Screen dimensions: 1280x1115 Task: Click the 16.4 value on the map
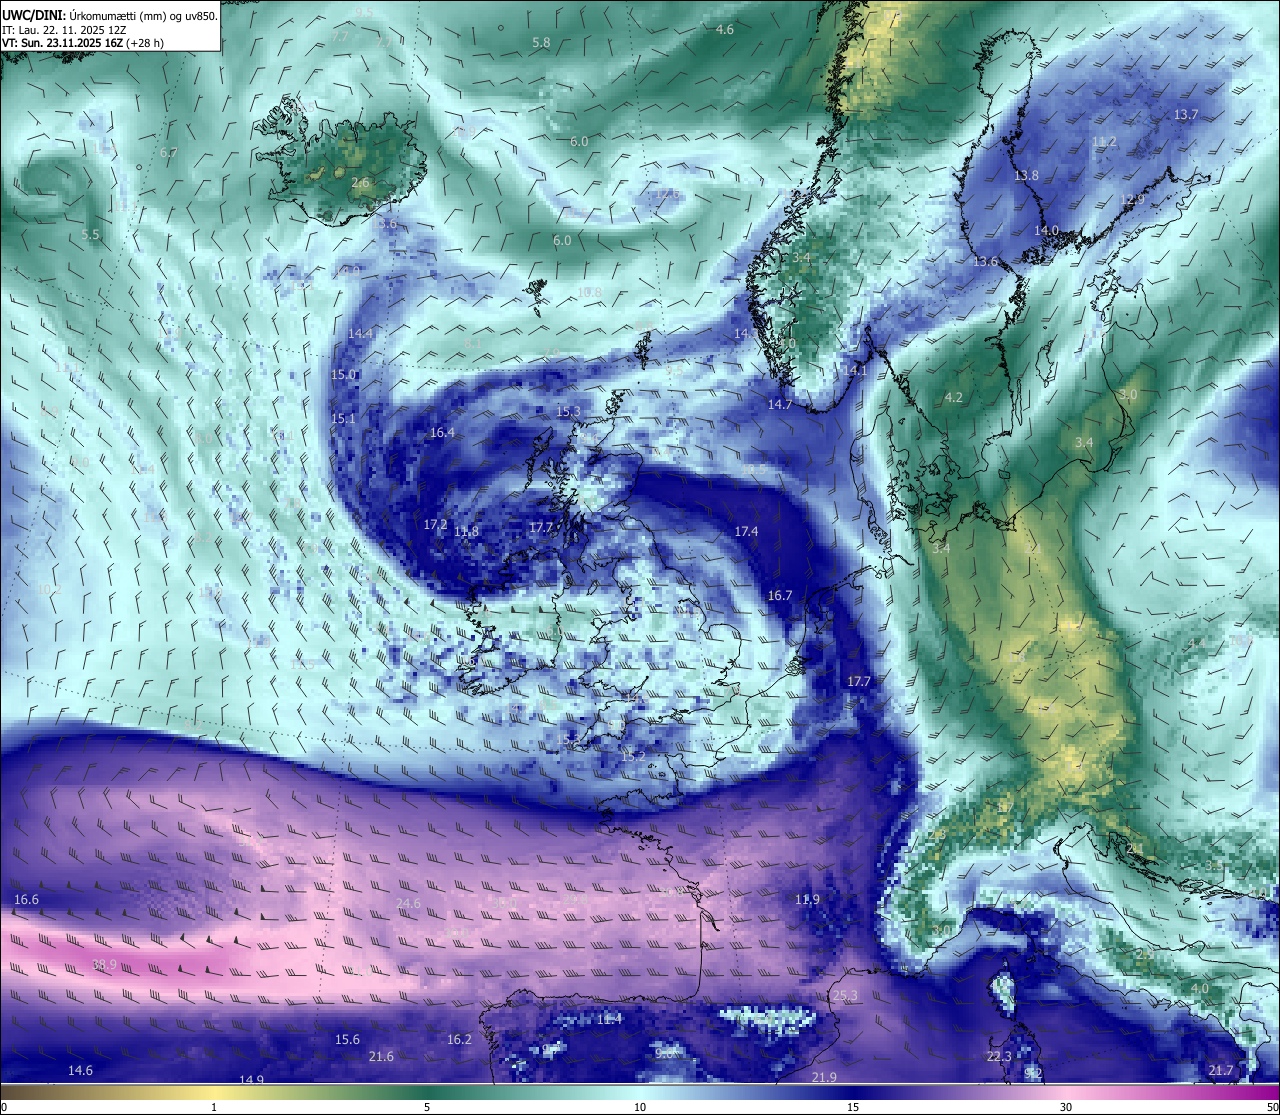click(x=442, y=433)
